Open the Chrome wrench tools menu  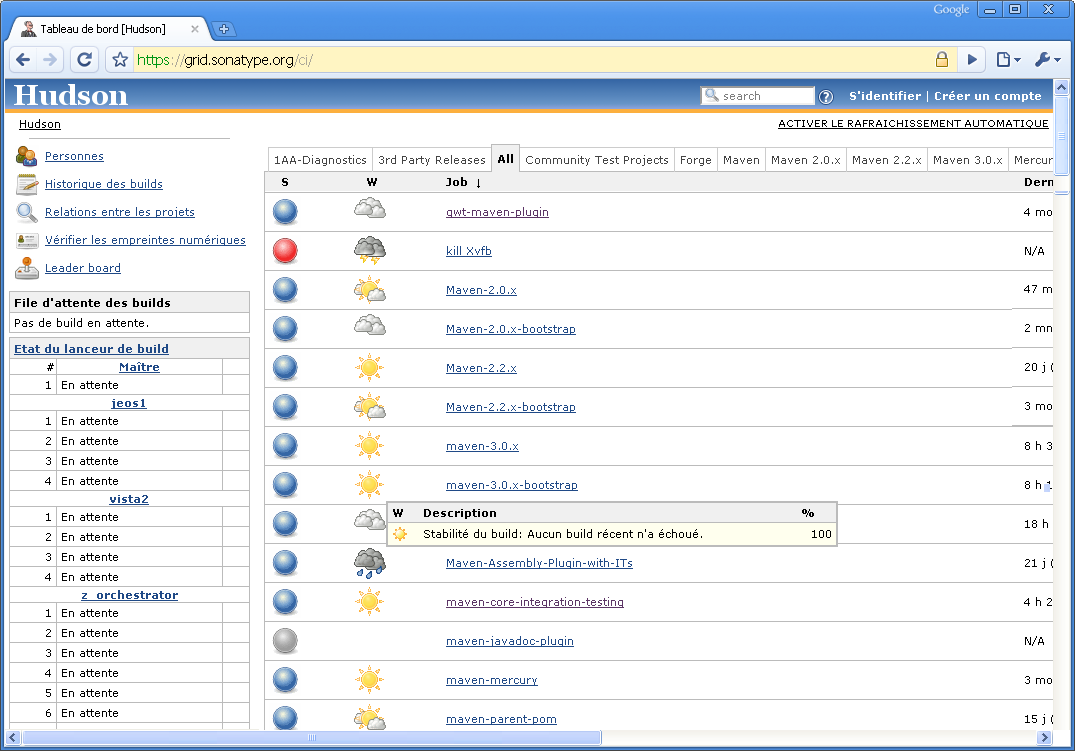click(x=1047, y=60)
